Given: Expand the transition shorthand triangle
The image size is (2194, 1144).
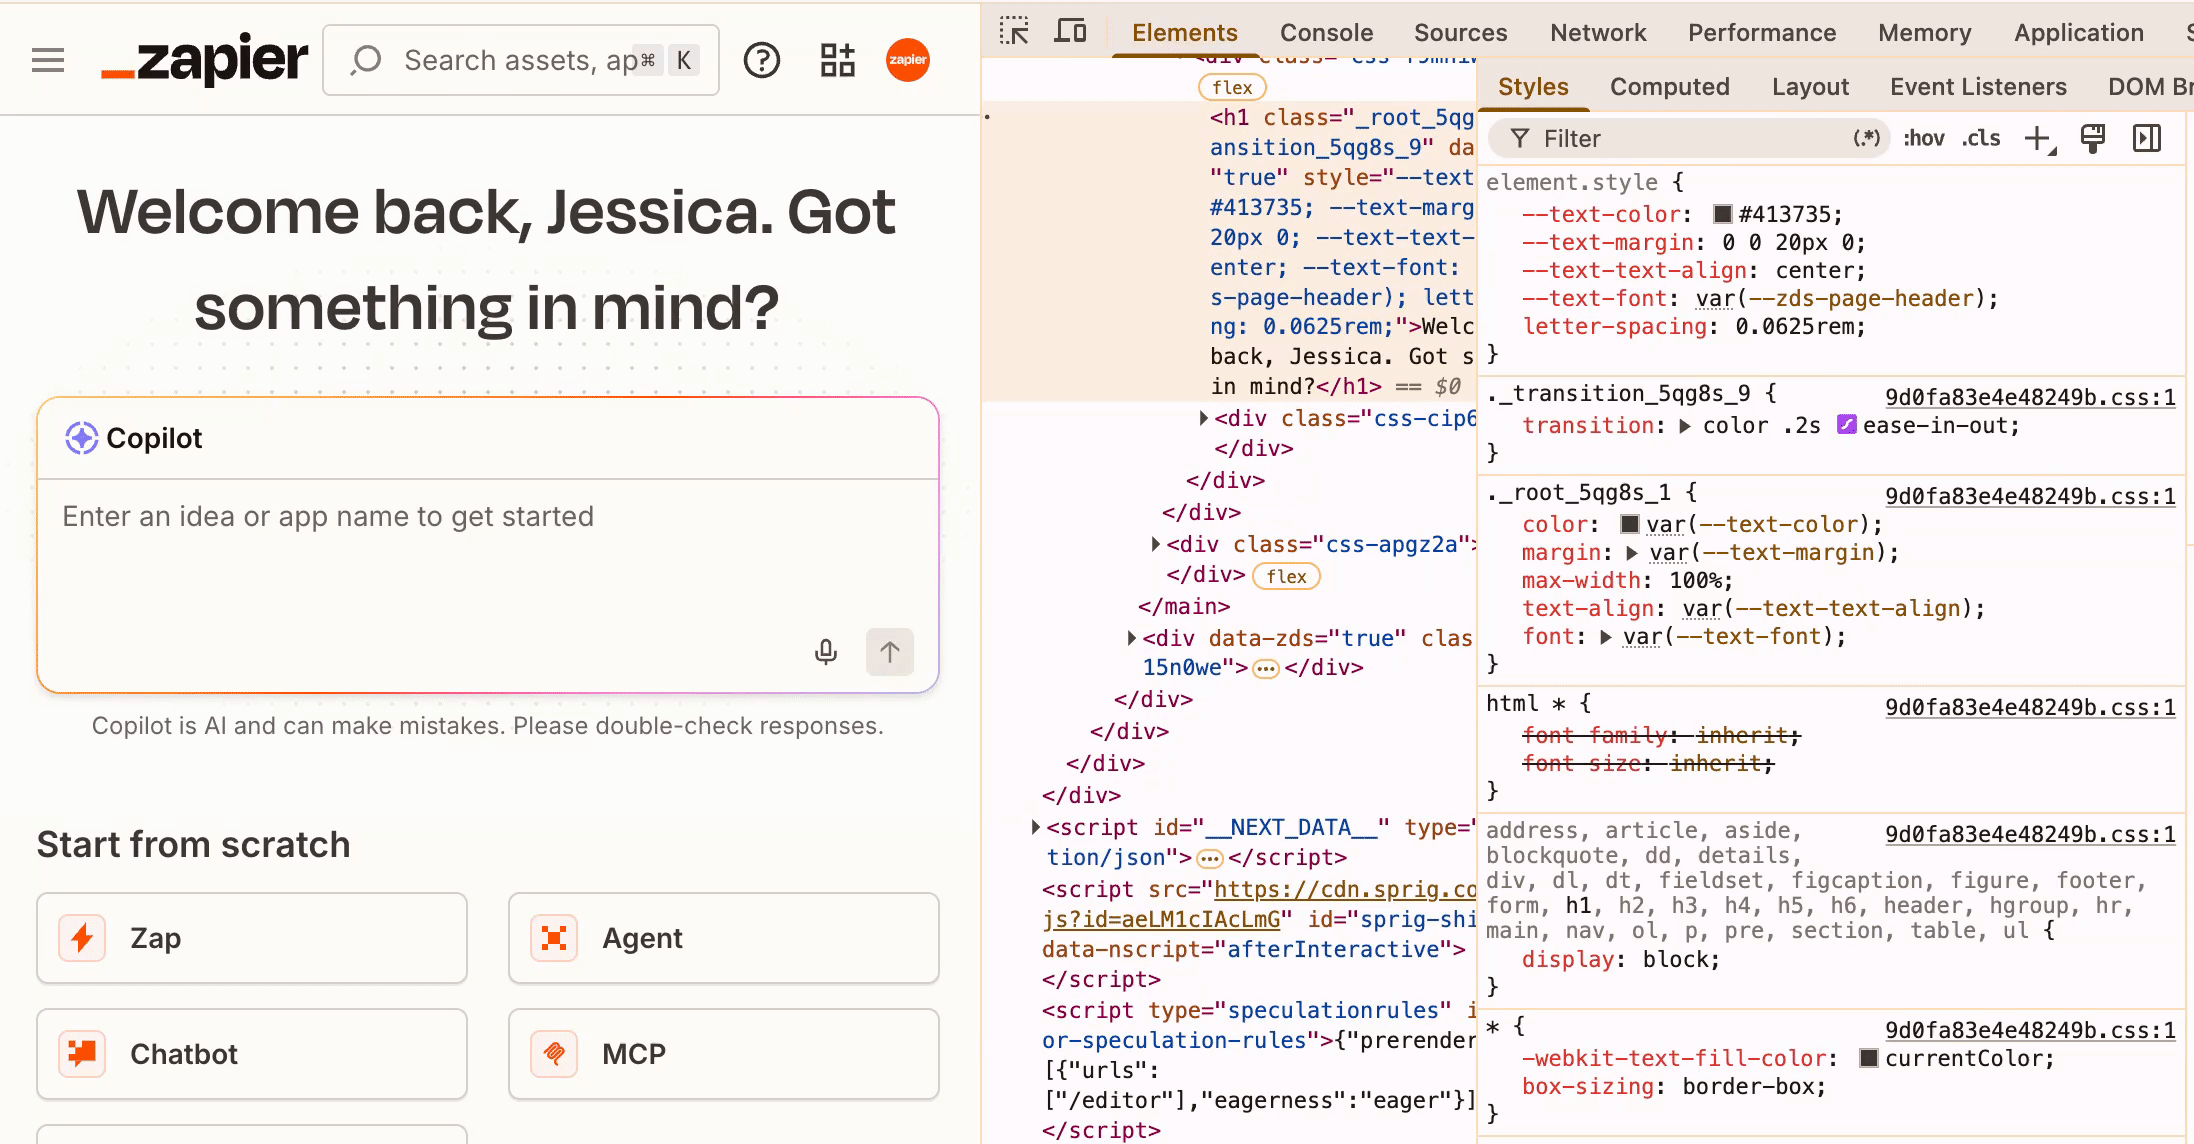Looking at the screenshot, I should pyautogui.click(x=1685, y=426).
